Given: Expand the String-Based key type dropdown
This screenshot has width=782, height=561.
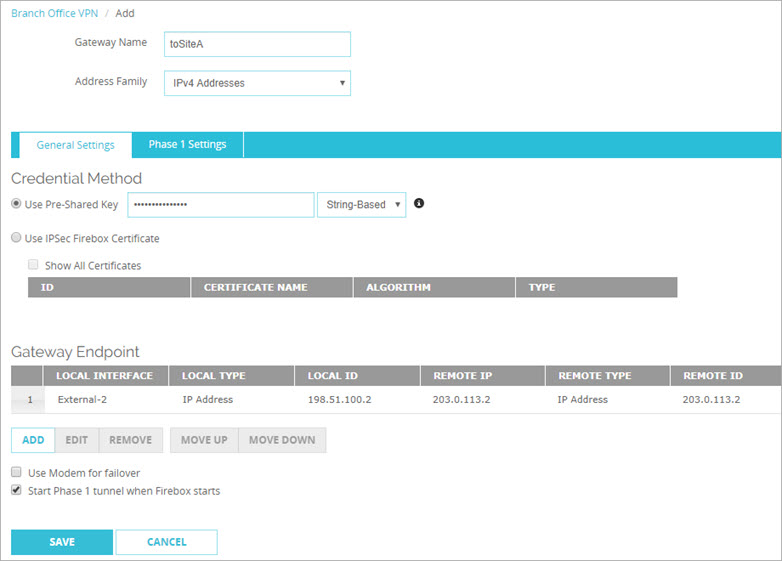Looking at the screenshot, I should coord(361,205).
